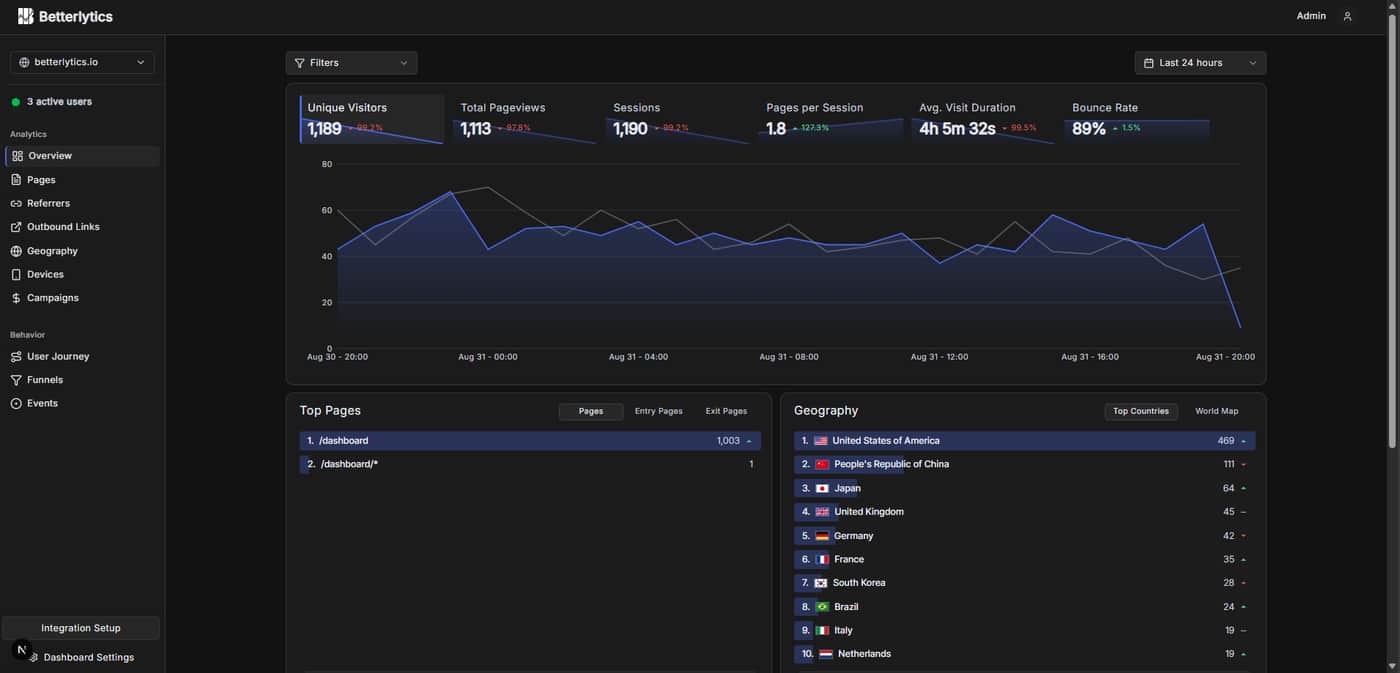The width and height of the screenshot is (1400, 673).
Task: Open the Events page
Action: click(83, 404)
